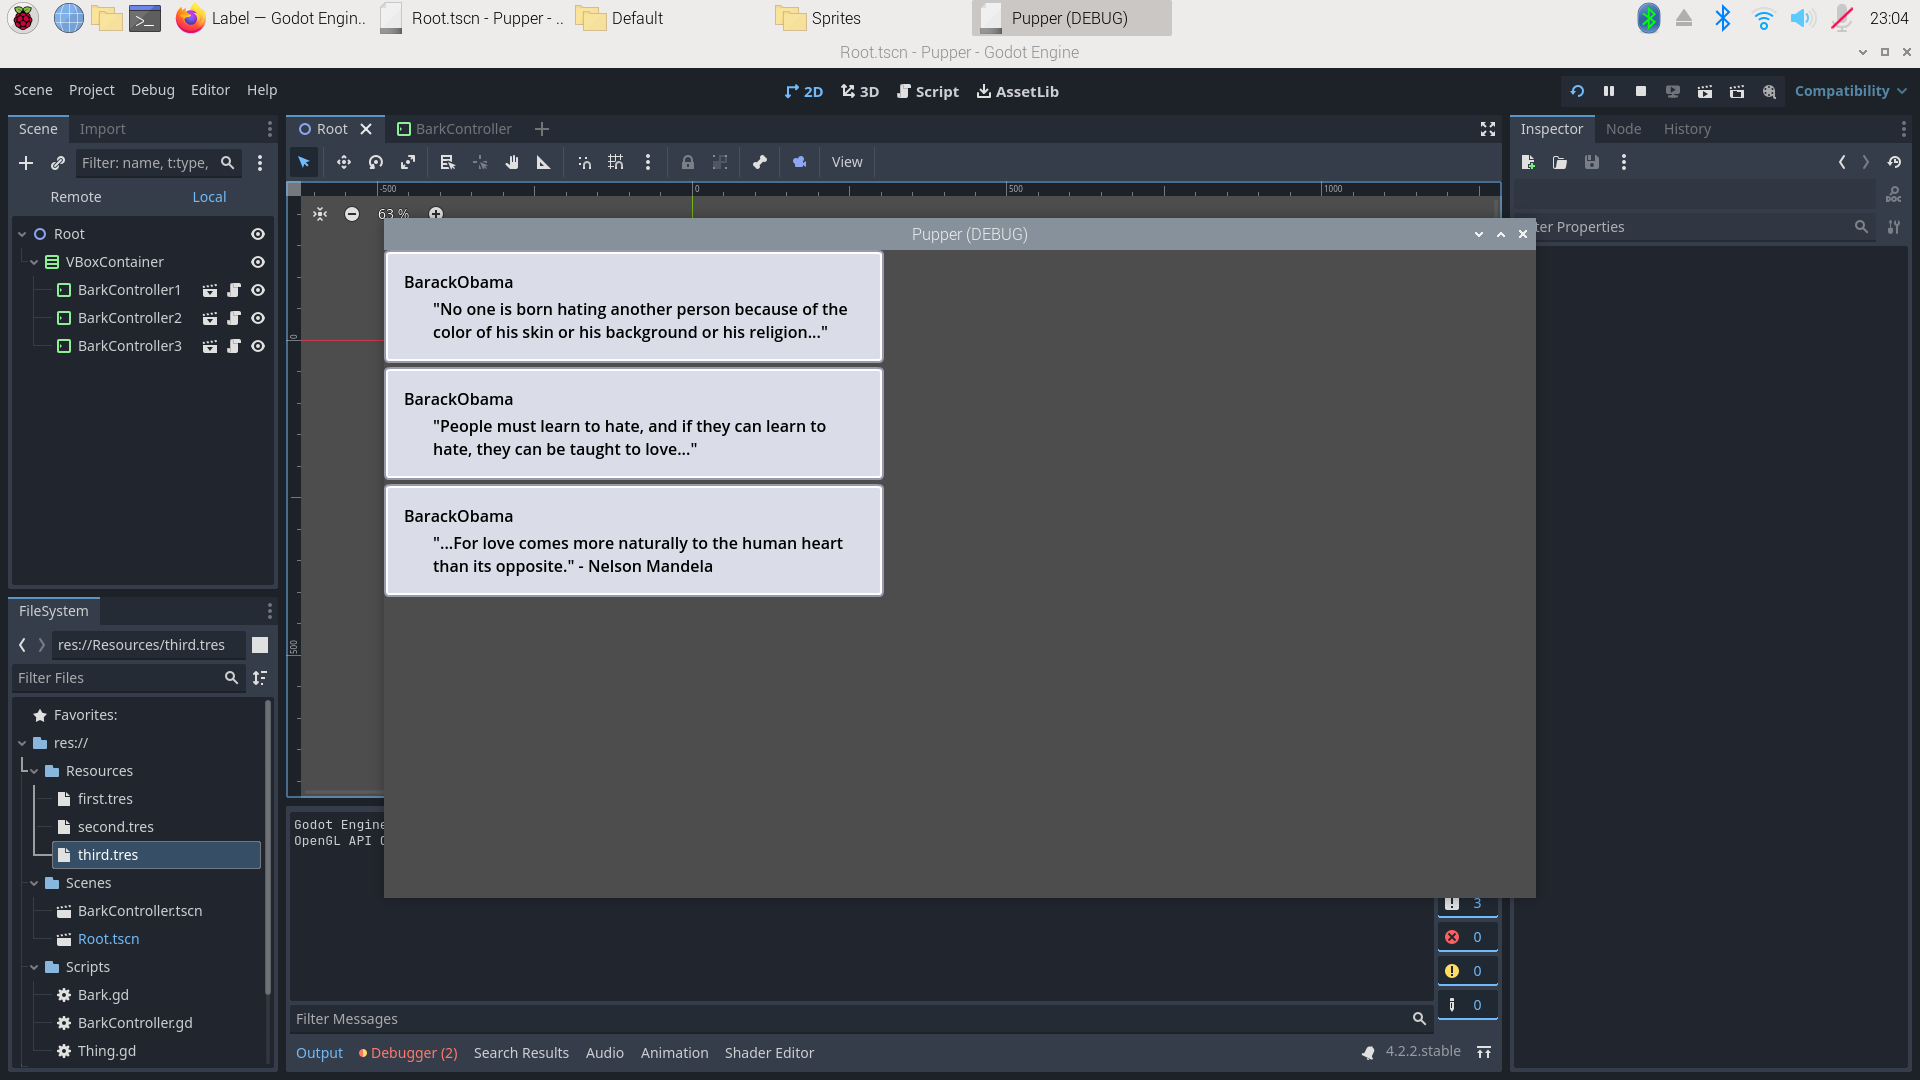Collapse the Scripts folder
Screen dimensions: 1920x1080
click(34, 967)
